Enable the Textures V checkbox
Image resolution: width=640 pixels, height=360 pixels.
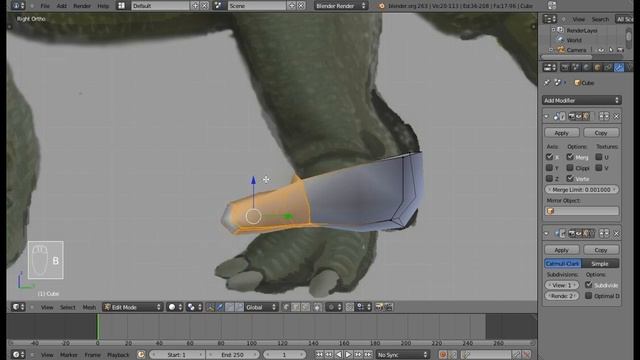(x=599, y=168)
